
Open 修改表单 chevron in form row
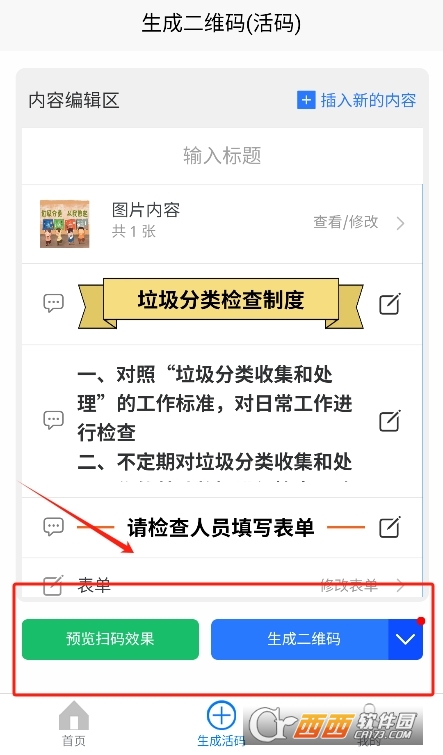click(400, 586)
